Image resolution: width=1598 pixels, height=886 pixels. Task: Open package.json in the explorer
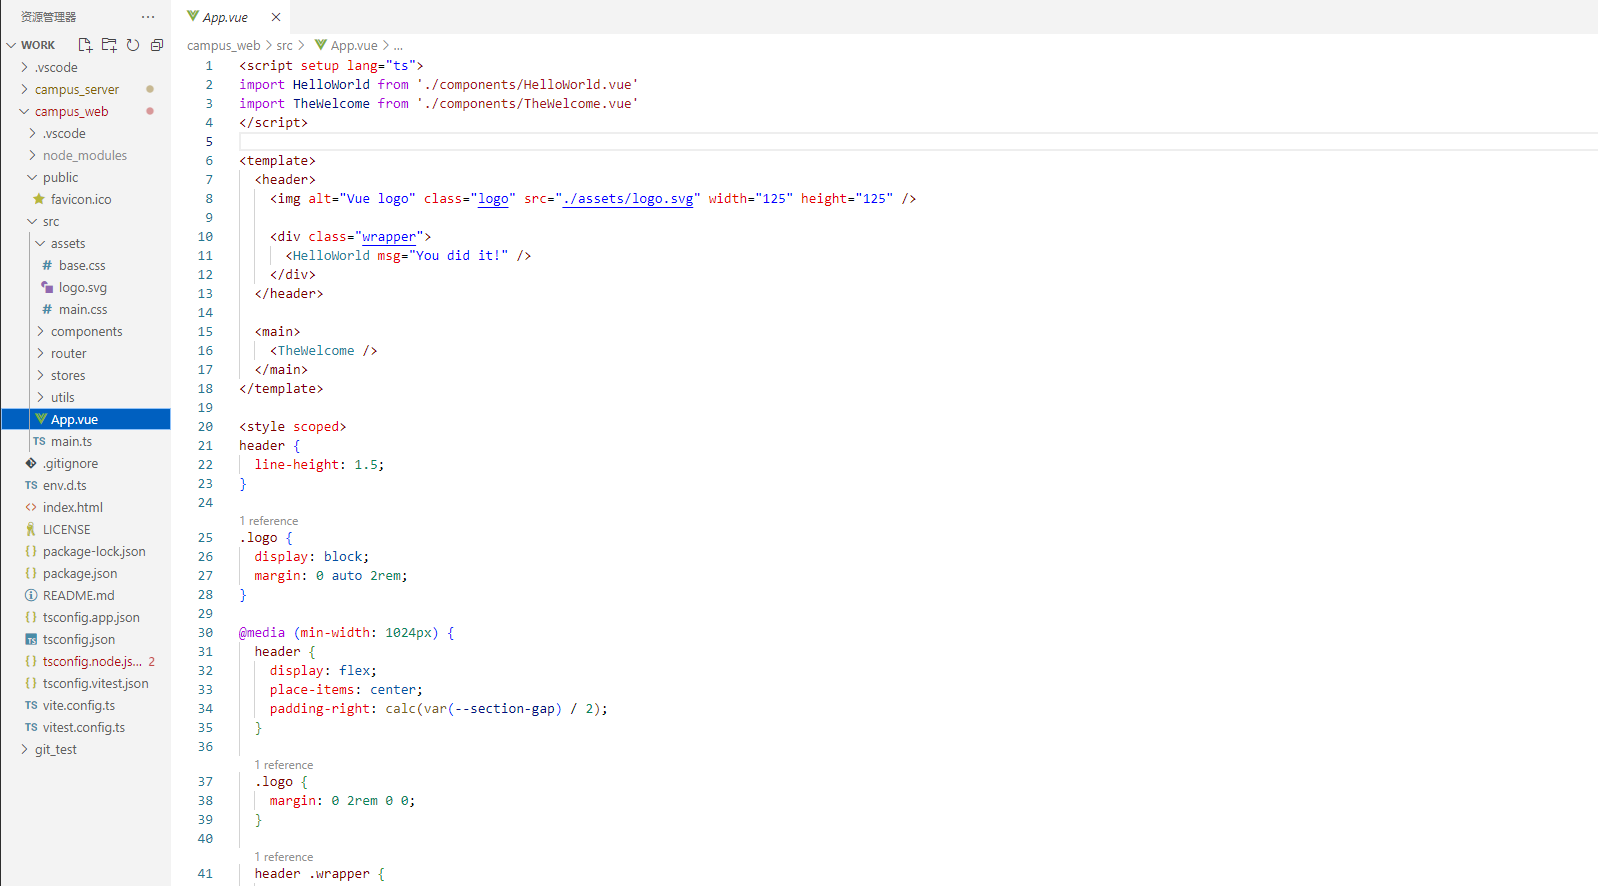pos(80,574)
